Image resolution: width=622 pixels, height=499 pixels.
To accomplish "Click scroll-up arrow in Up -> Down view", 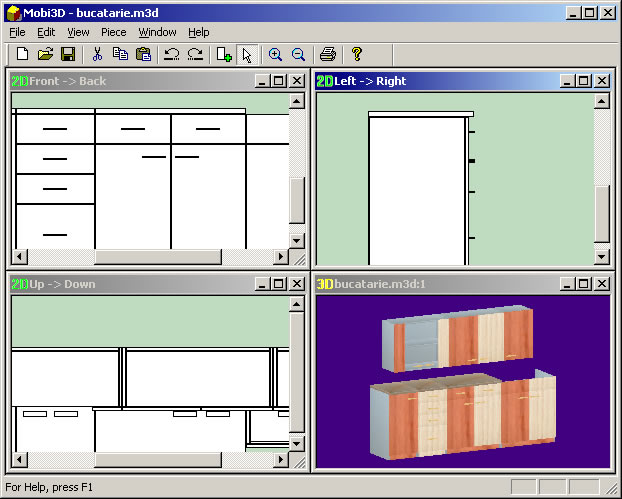I will 297,304.
